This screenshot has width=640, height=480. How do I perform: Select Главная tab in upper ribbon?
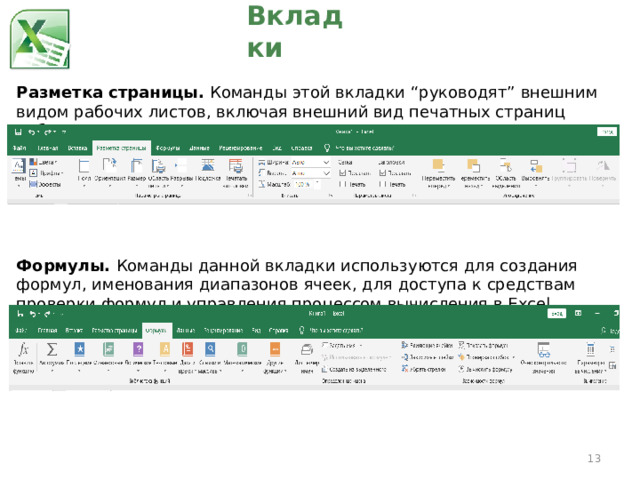click(x=47, y=148)
